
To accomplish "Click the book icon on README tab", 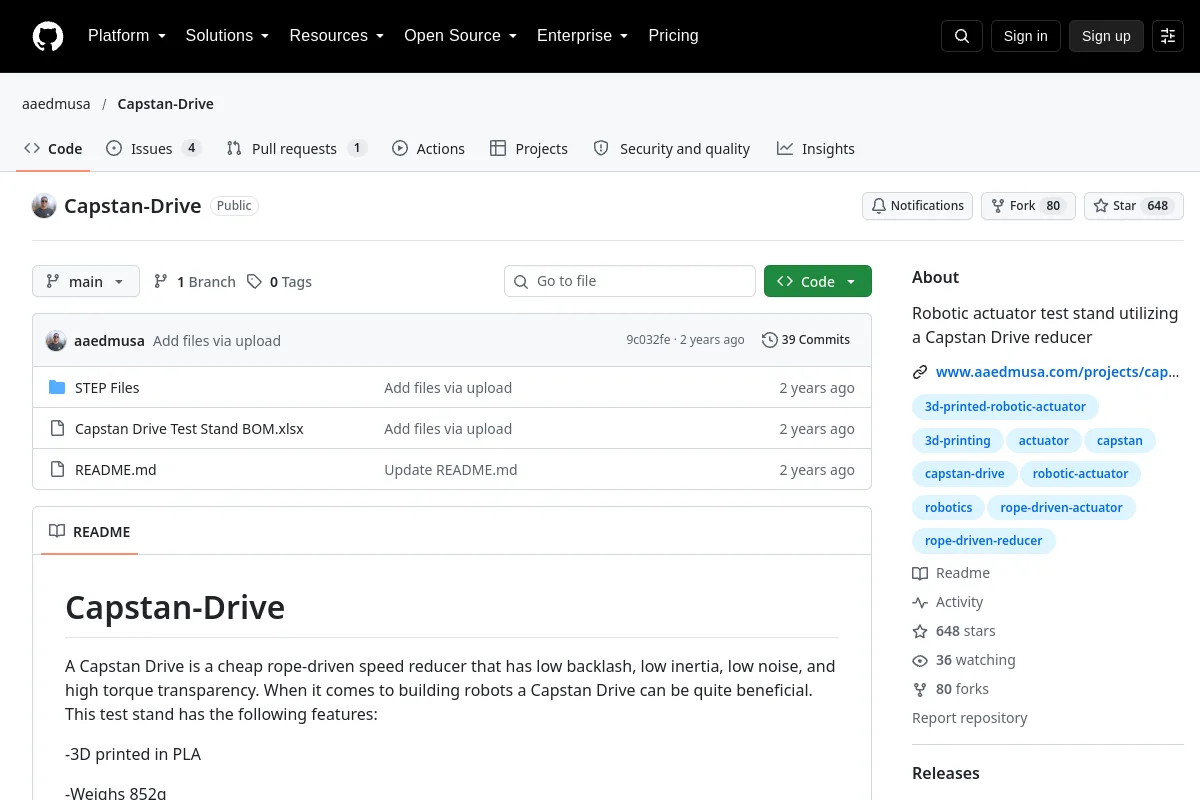I will 57,532.
